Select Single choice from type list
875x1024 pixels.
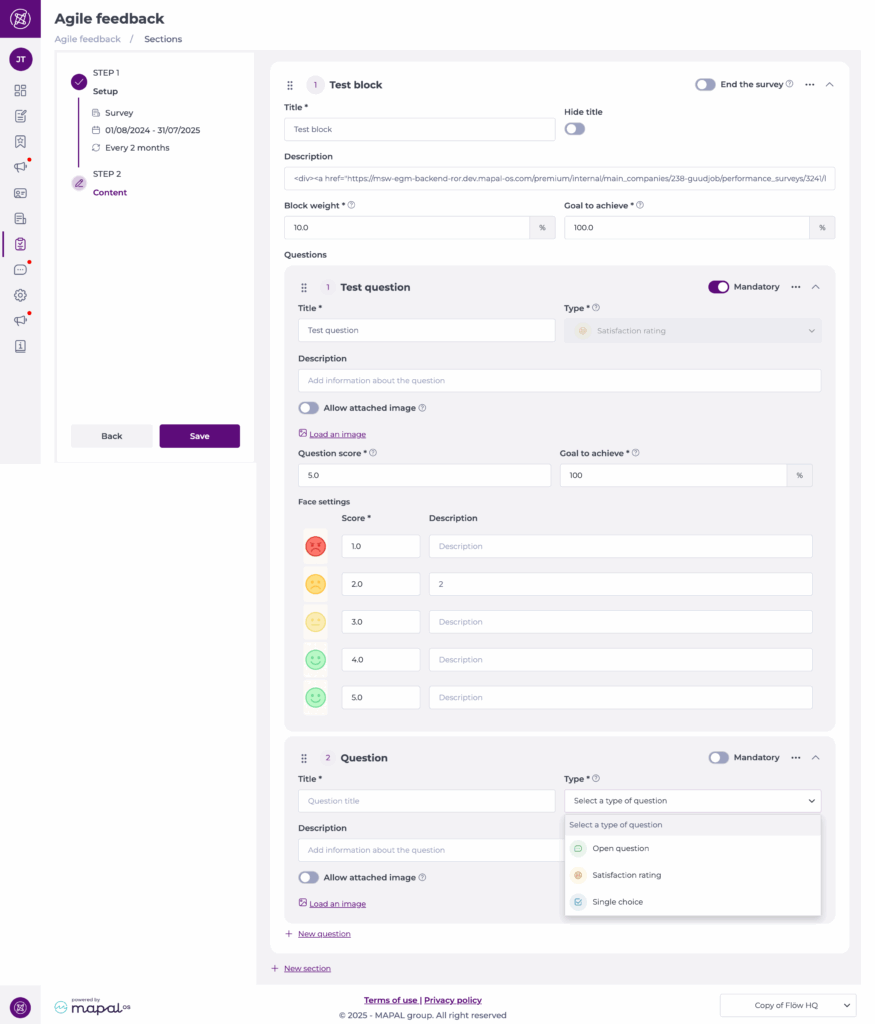tap(617, 902)
